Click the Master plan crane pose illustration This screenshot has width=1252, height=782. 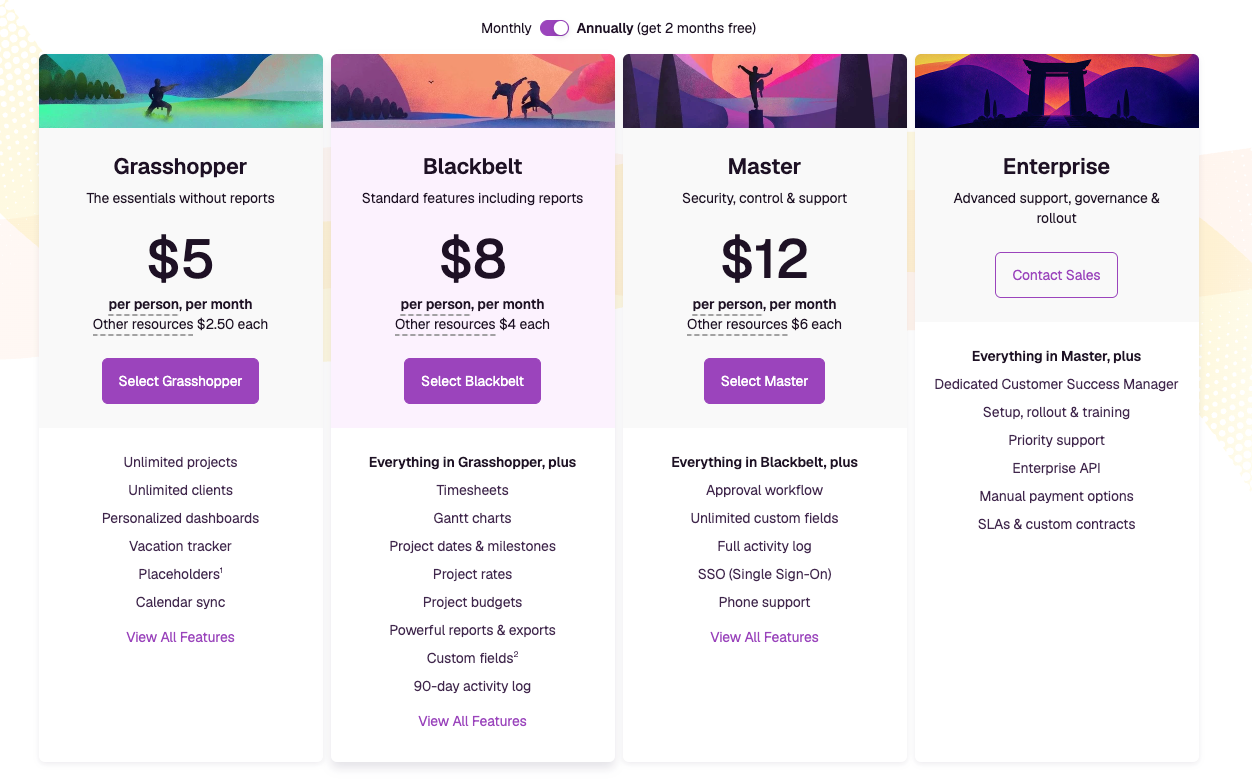pyautogui.click(x=765, y=91)
